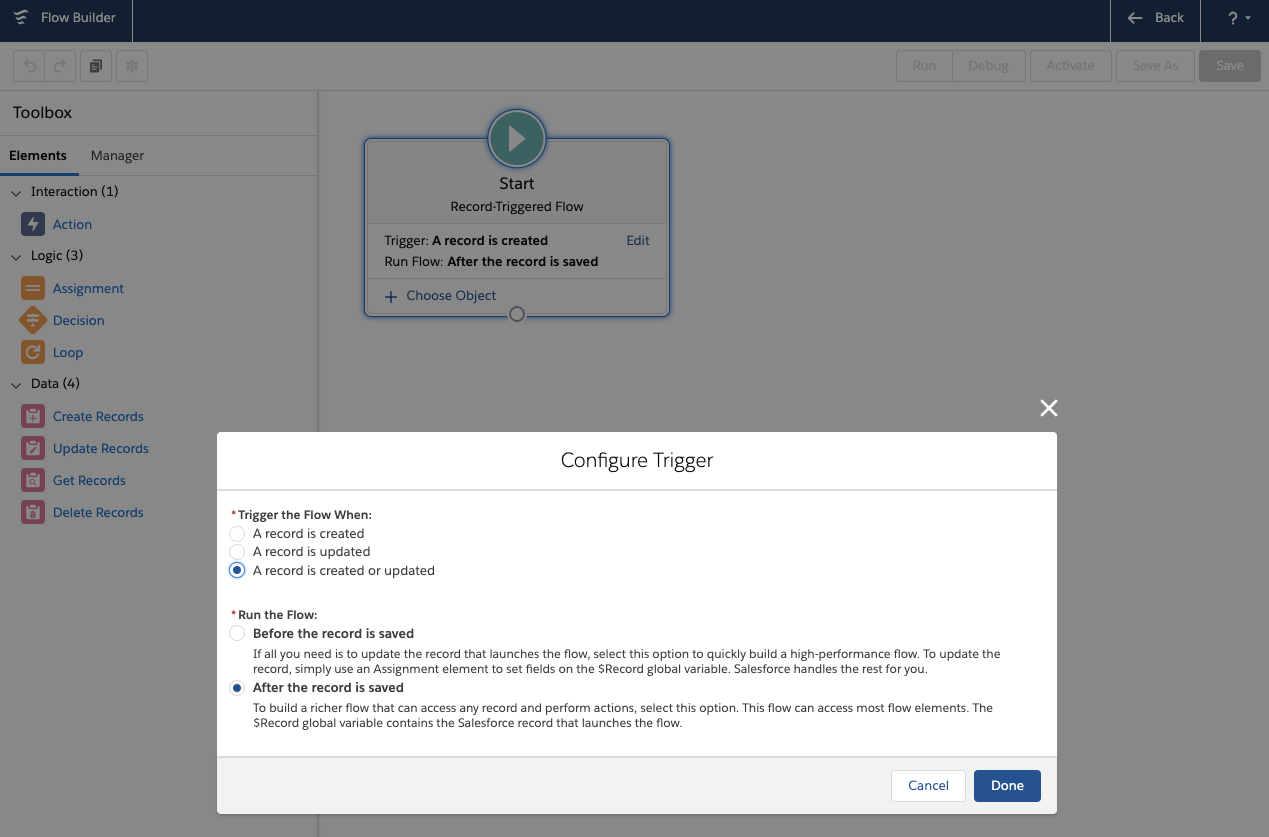Click the Delete Records icon
Viewport: 1269px width, 837px height.
(x=33, y=512)
